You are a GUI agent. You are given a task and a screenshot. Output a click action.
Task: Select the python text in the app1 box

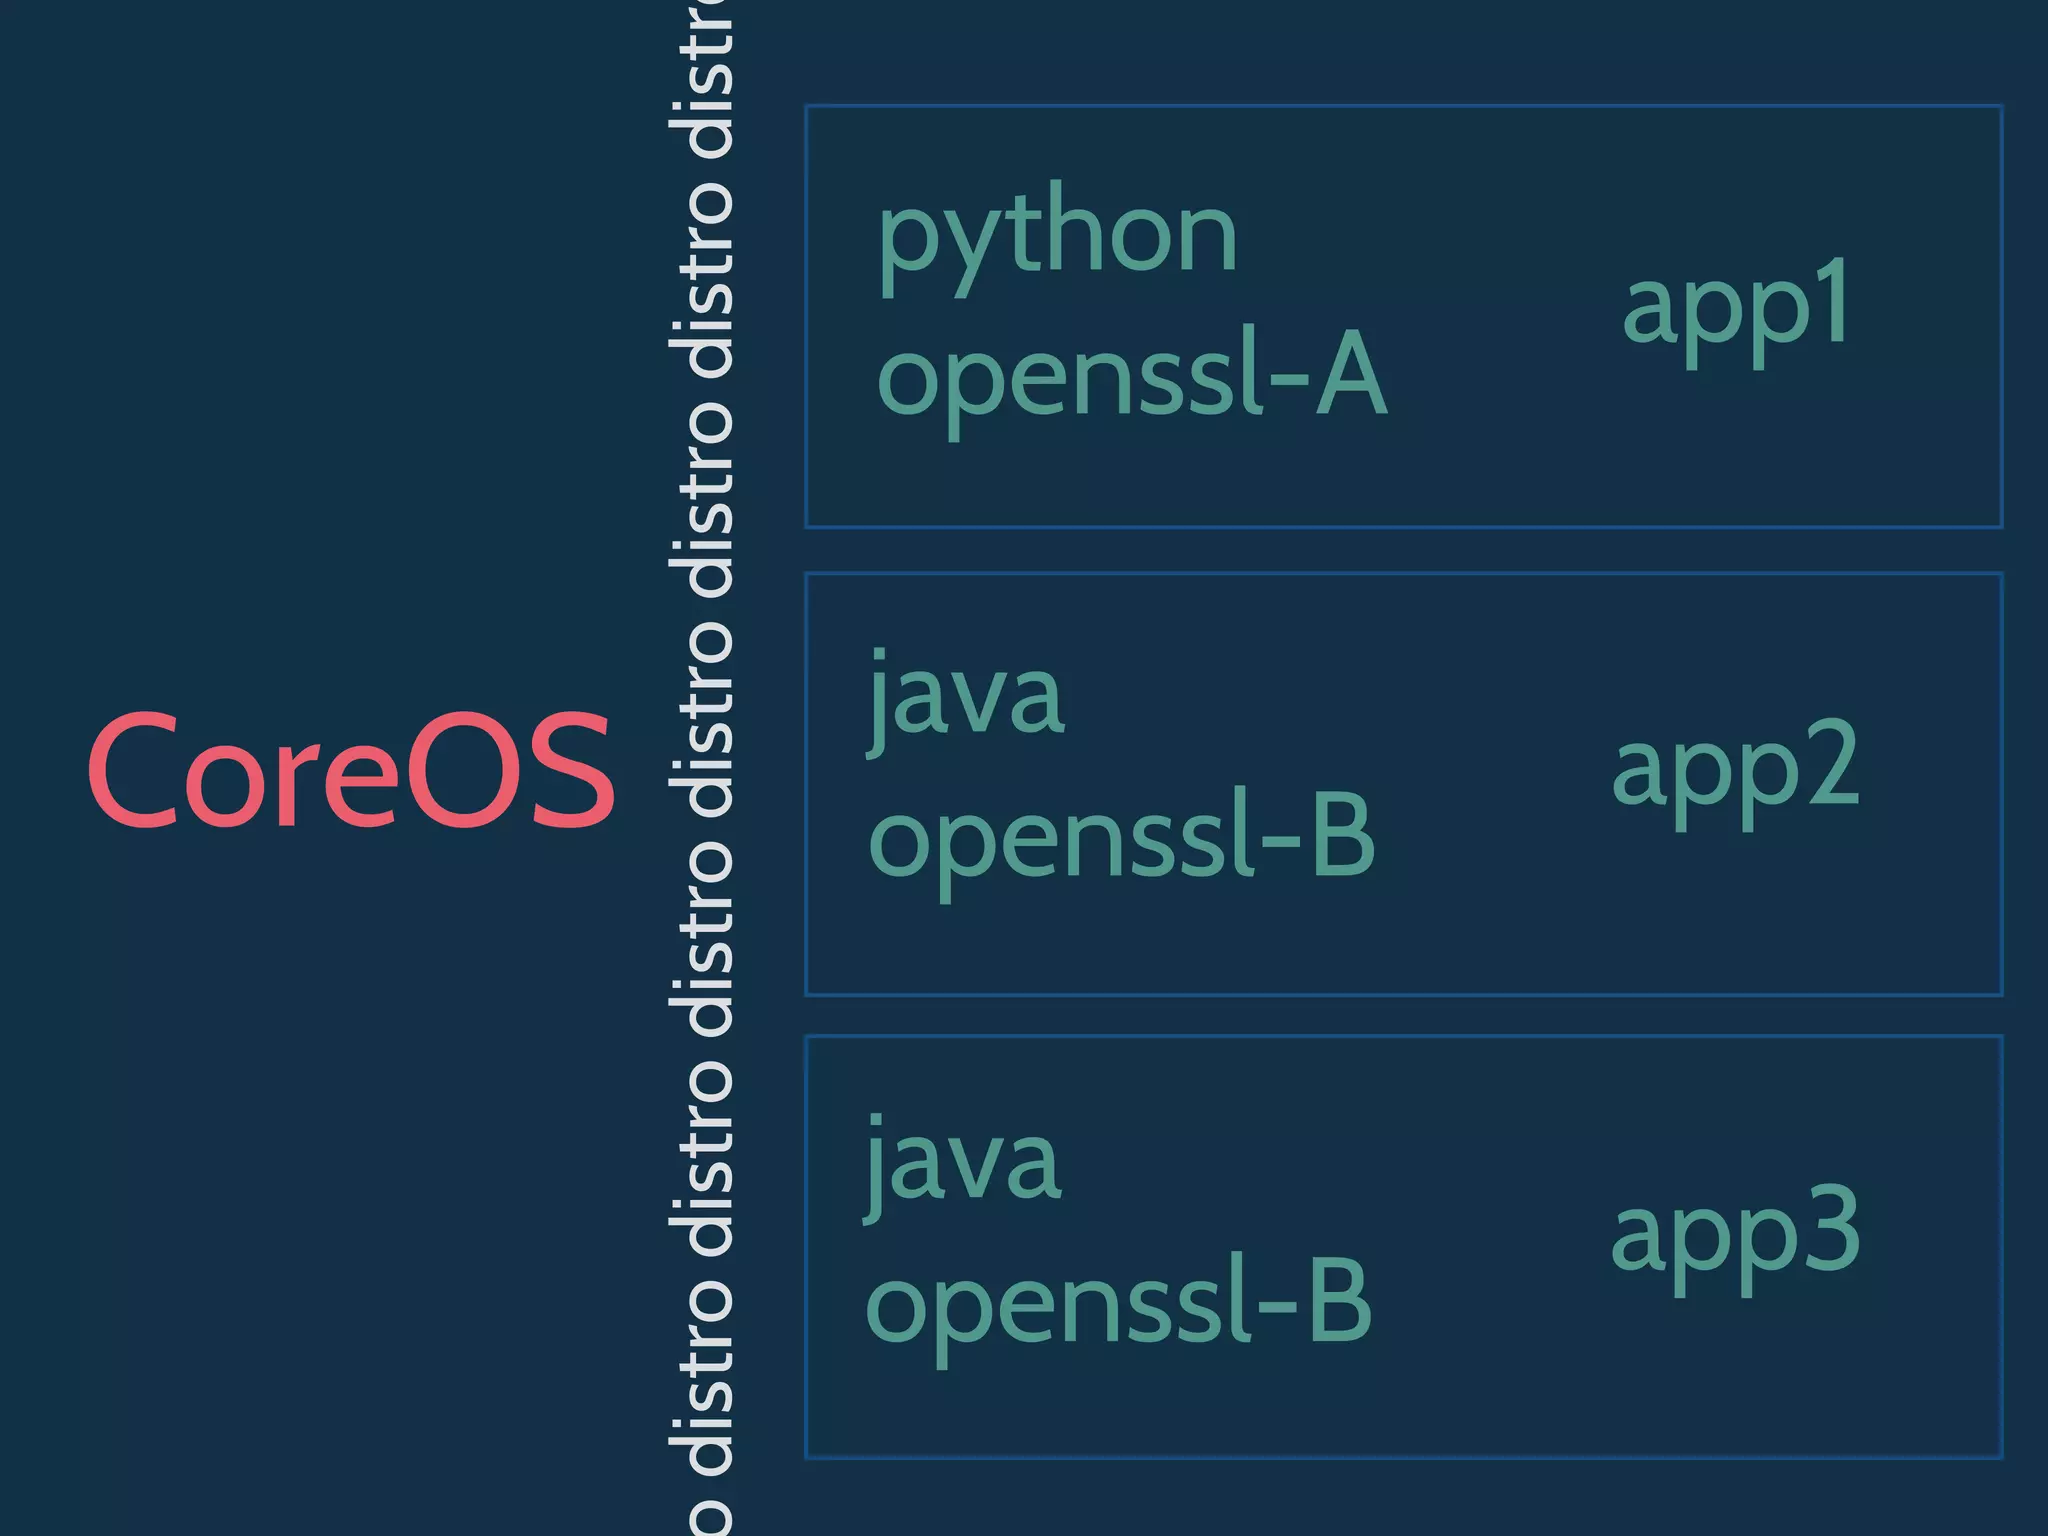coord(1057,240)
